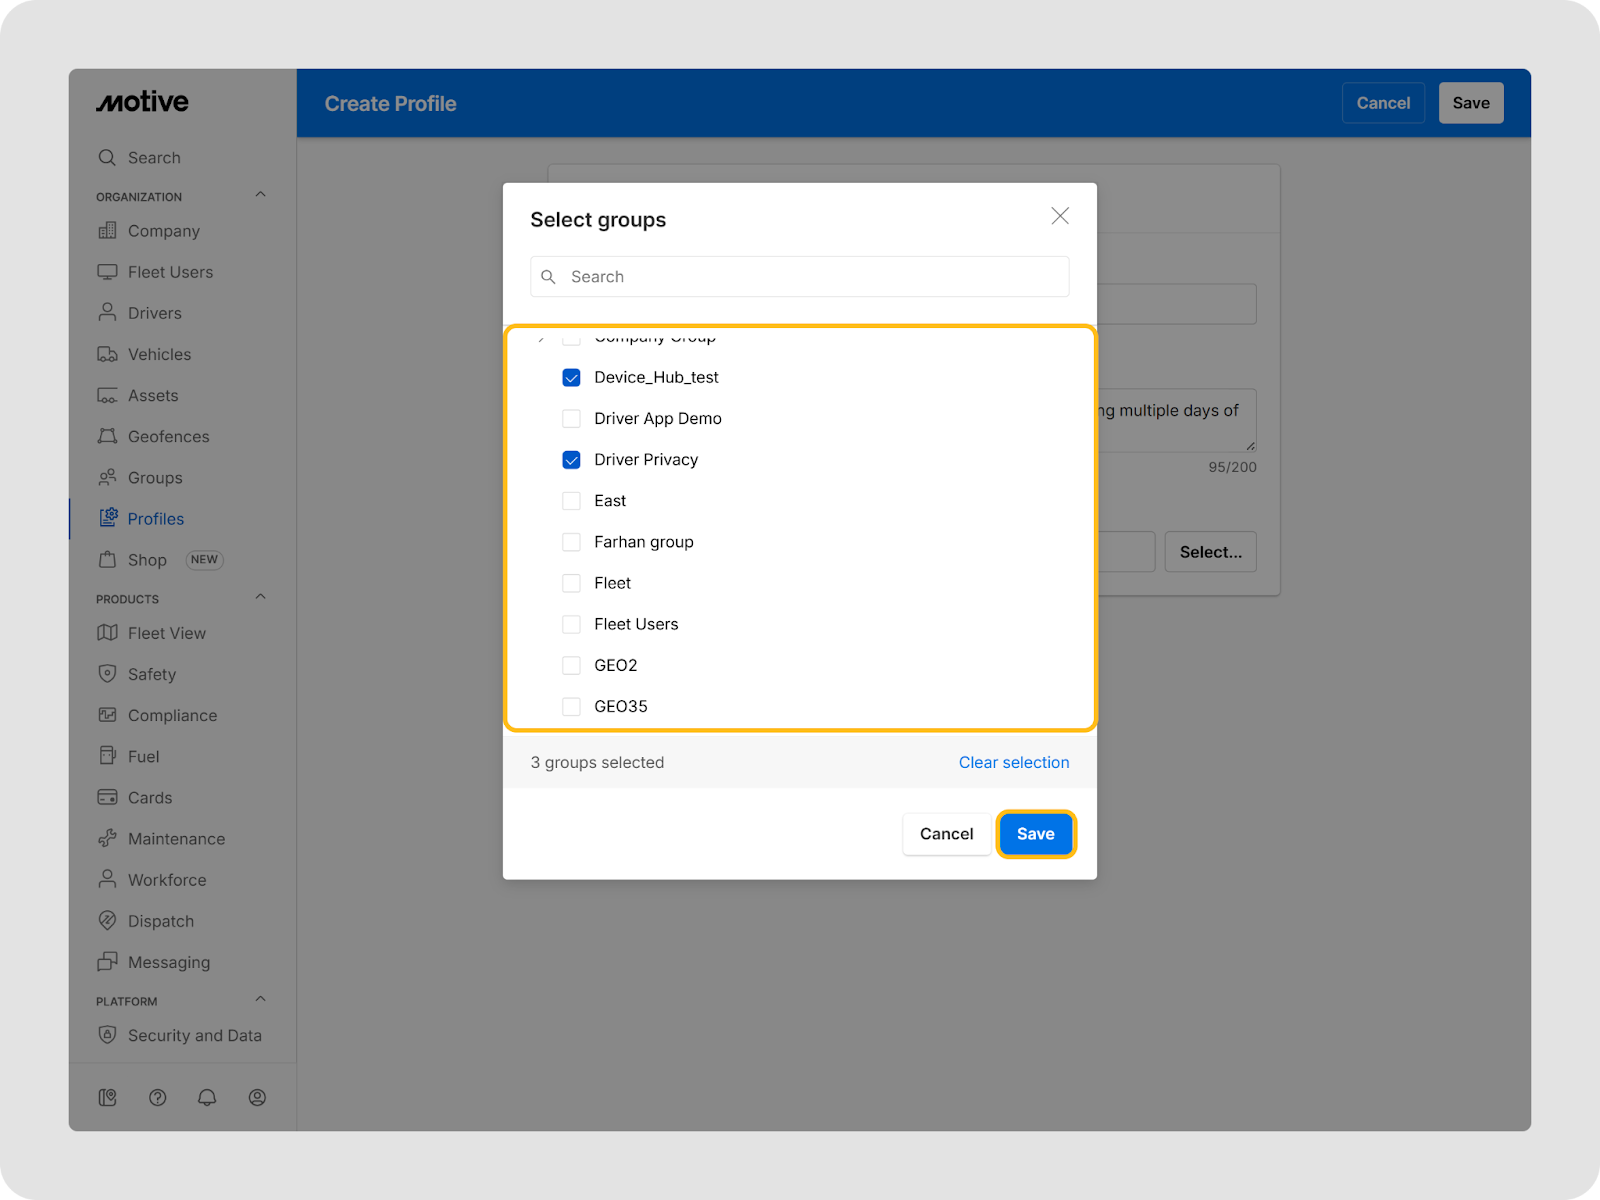1600x1200 pixels.
Task: Open the user account profile icon
Action: click(257, 1097)
